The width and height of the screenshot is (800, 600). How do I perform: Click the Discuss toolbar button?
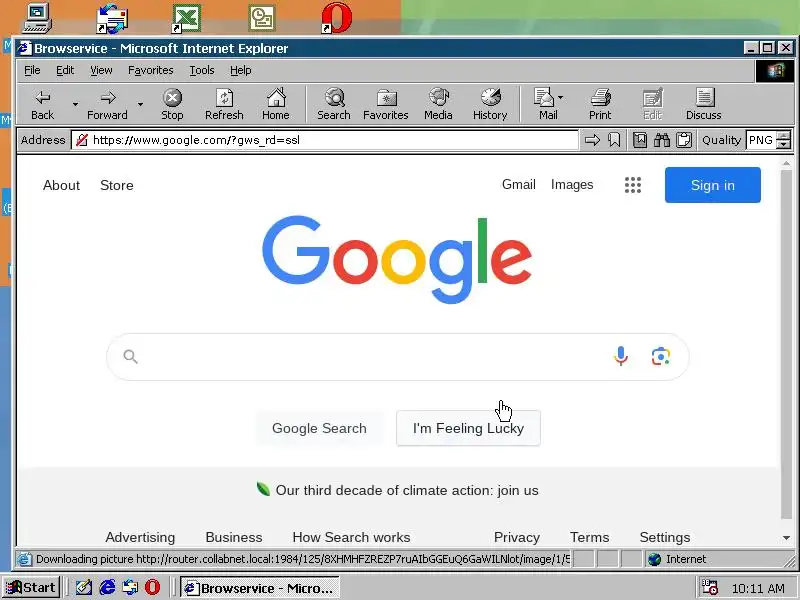[x=704, y=105]
